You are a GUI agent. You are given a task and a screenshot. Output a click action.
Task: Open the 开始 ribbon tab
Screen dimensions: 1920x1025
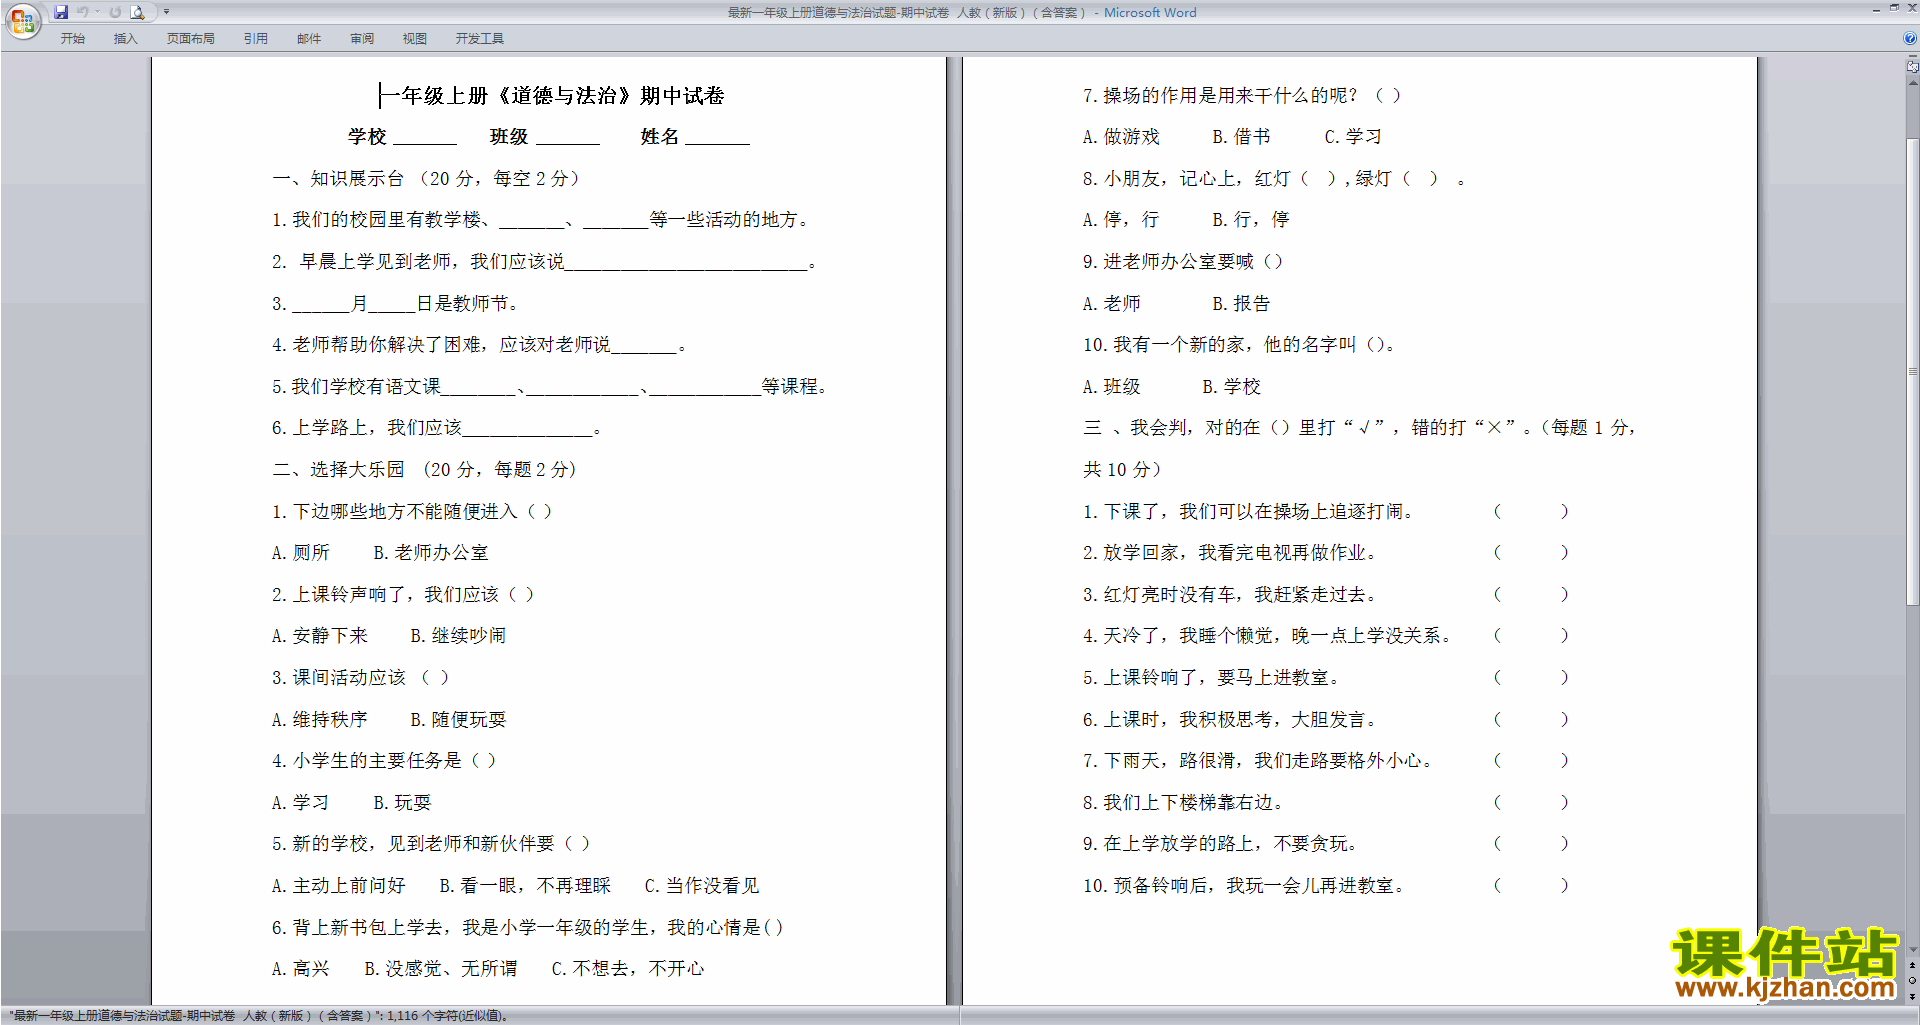click(x=72, y=38)
